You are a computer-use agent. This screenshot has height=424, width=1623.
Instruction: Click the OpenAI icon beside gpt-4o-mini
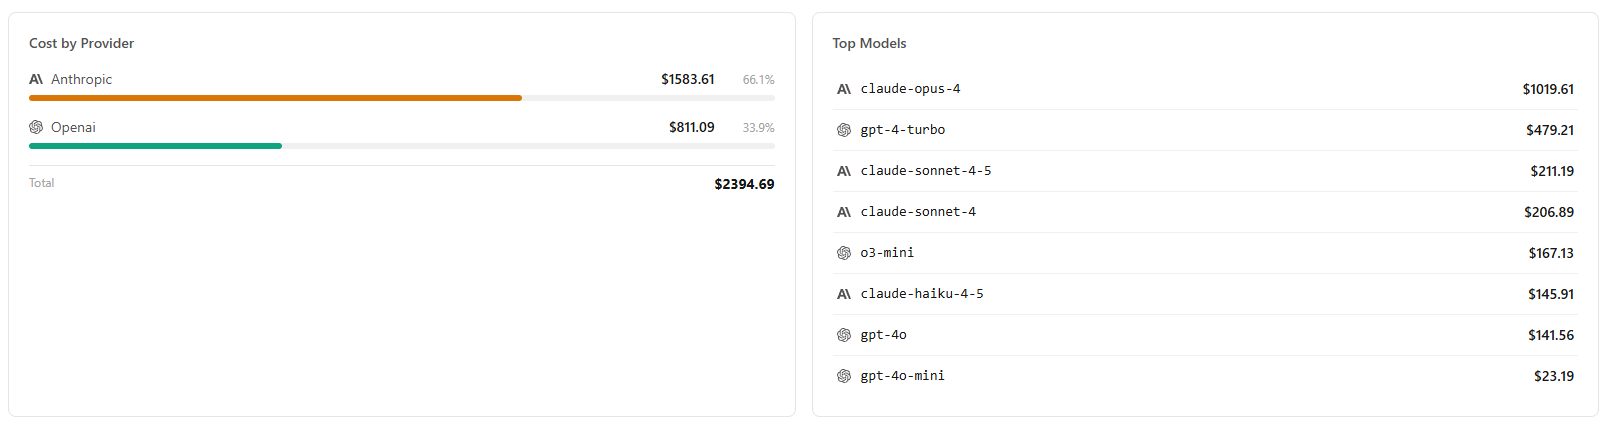tap(844, 376)
